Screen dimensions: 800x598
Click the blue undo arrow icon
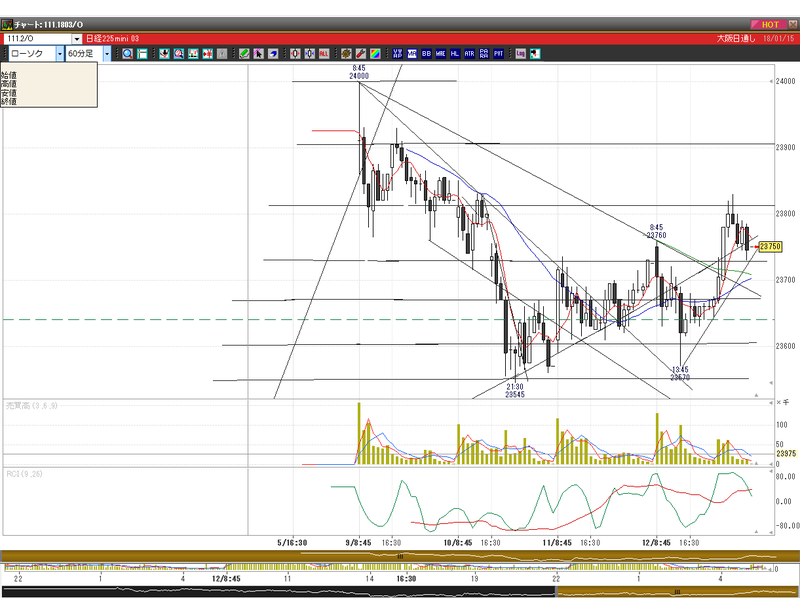point(273,54)
